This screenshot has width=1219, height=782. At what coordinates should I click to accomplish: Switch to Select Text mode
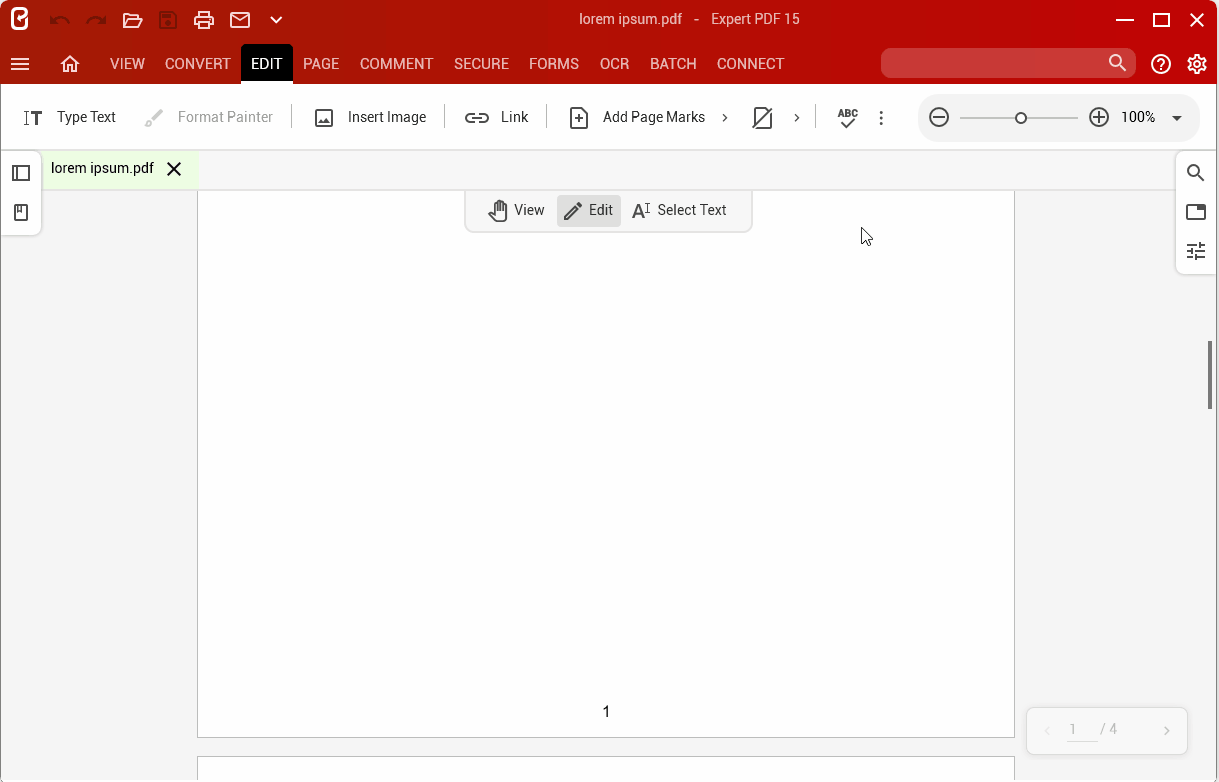coord(680,210)
